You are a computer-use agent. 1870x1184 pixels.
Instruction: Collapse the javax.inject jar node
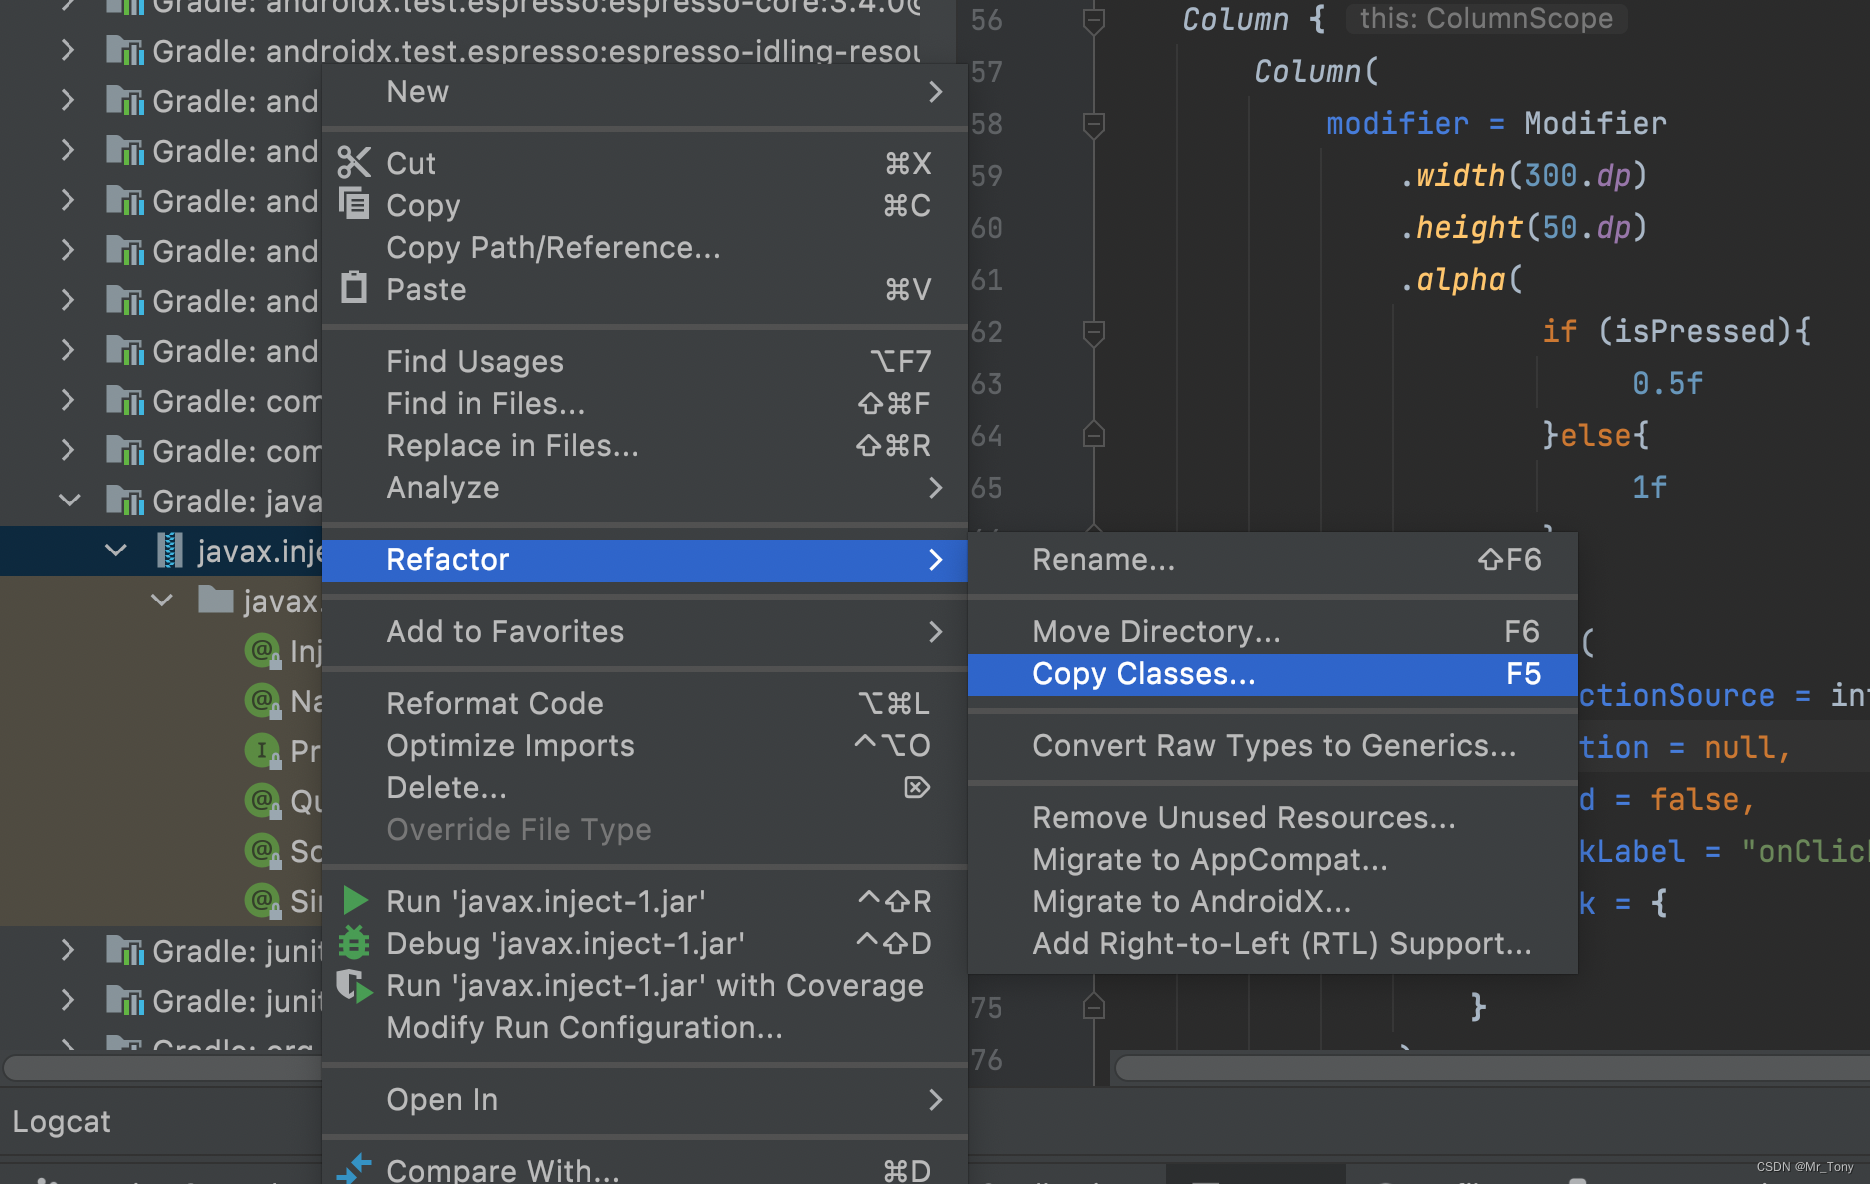point(116,550)
